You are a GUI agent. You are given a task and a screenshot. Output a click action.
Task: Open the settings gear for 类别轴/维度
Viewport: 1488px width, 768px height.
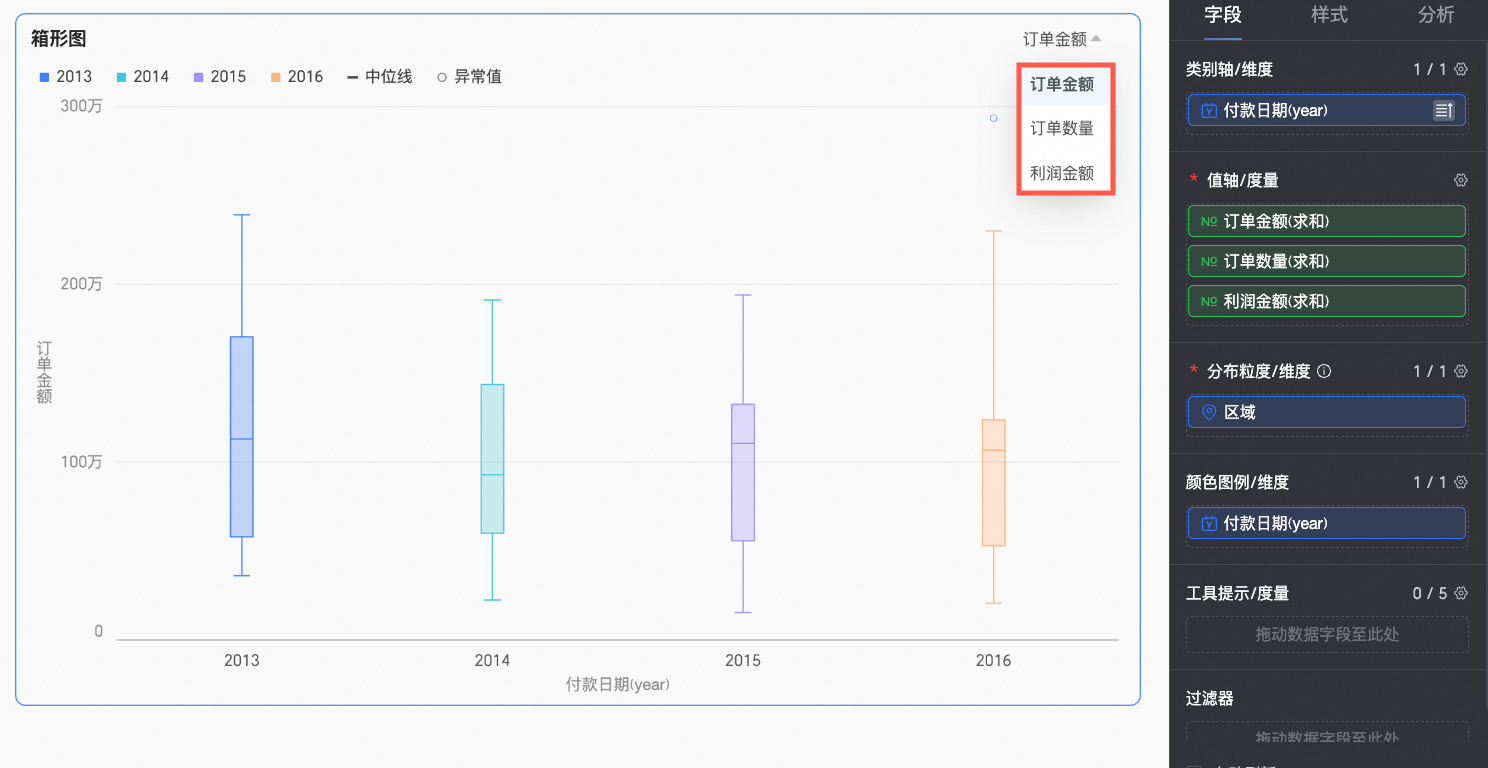coord(1461,69)
